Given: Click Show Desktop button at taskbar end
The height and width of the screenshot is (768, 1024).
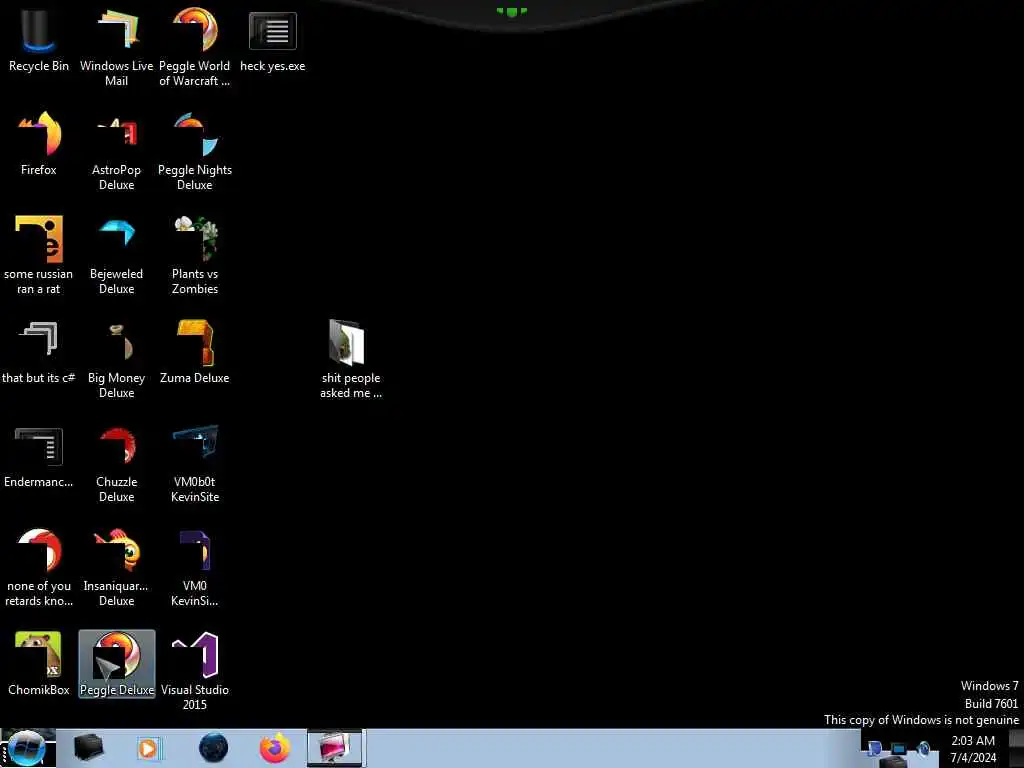Looking at the screenshot, I should pos(1017,748).
